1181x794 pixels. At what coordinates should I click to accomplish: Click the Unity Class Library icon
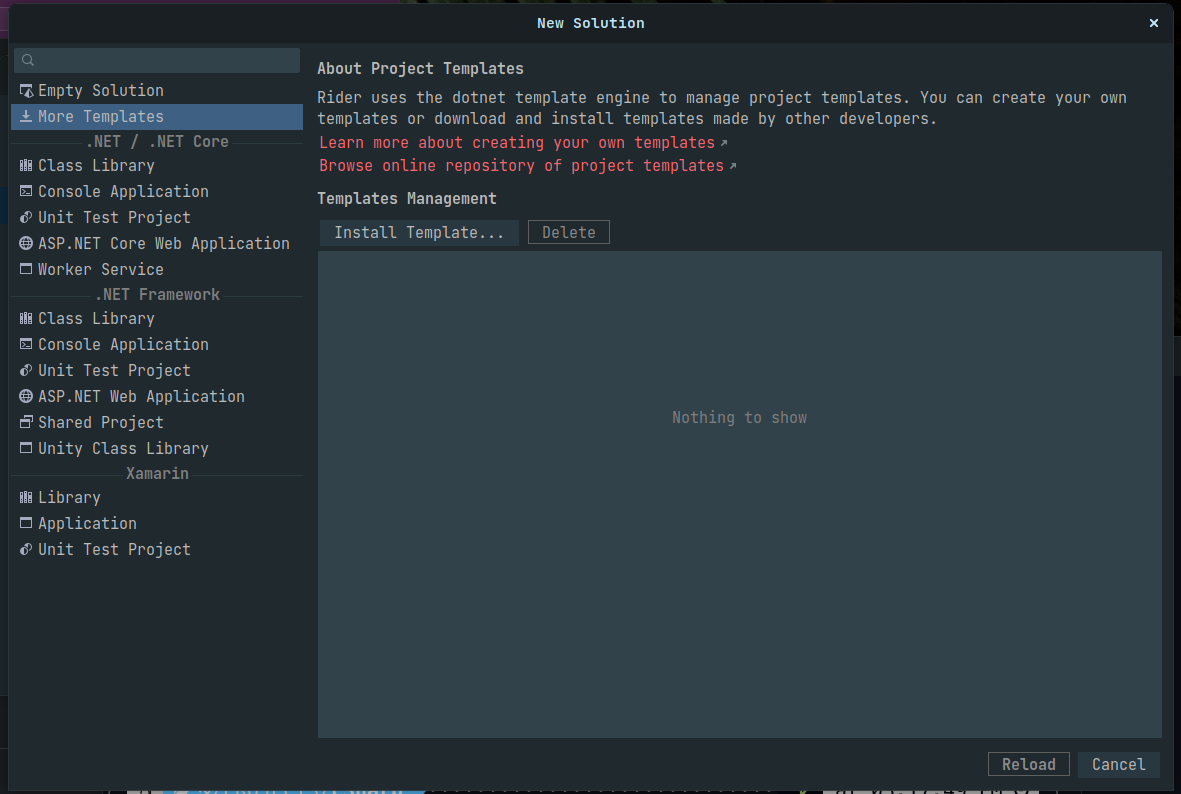[x=26, y=448]
